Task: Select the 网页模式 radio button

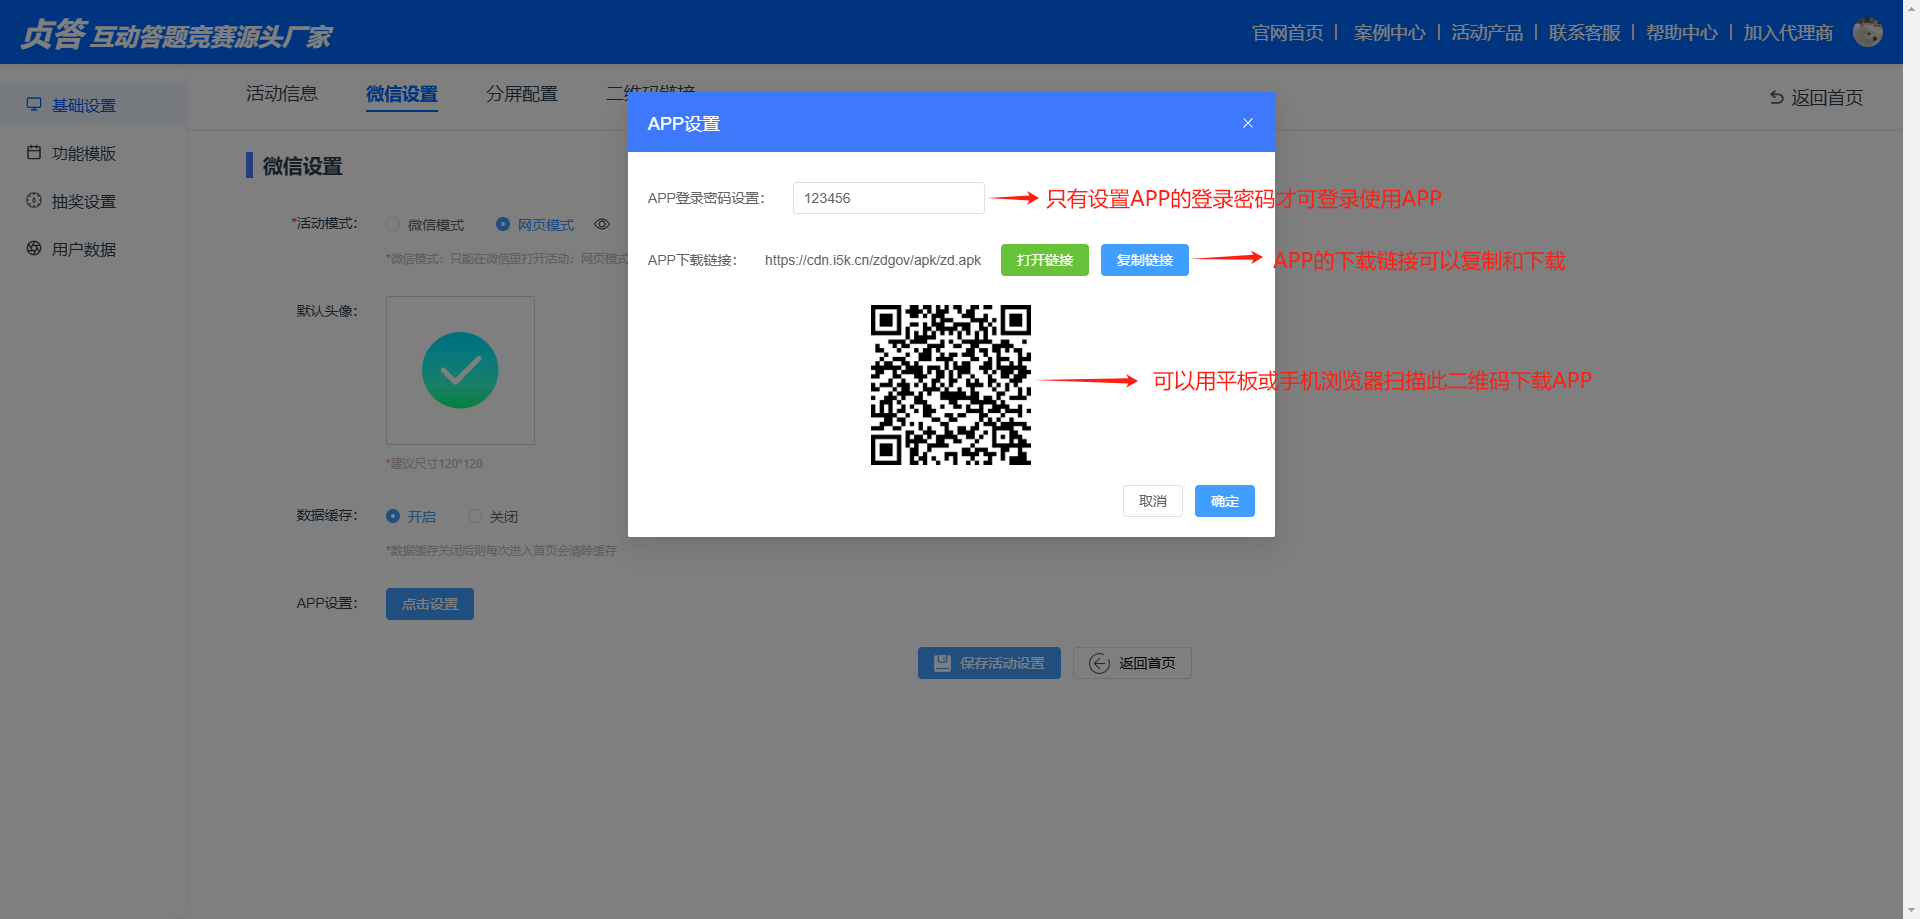Action: pyautogui.click(x=503, y=224)
